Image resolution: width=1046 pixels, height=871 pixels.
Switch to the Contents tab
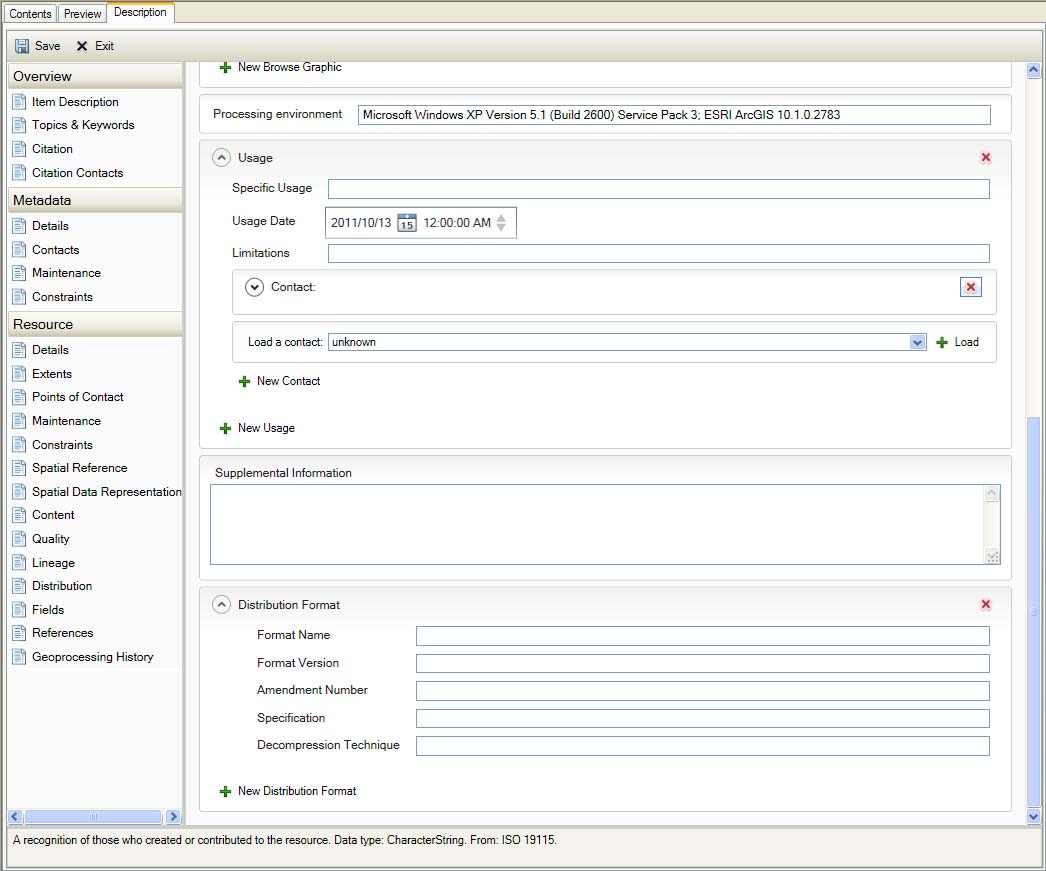29,13
